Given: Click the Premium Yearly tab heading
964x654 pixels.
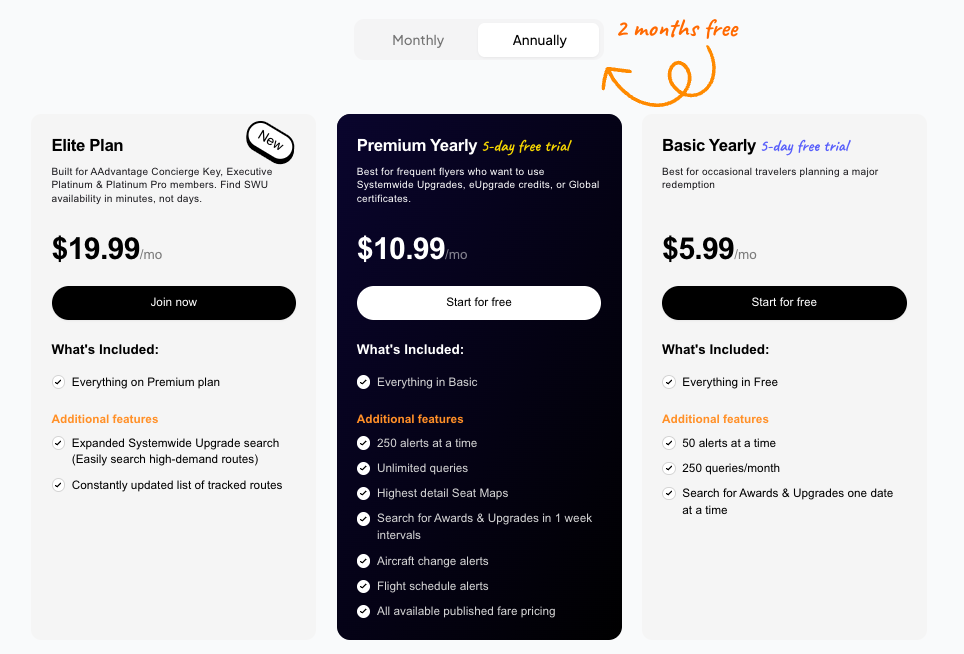Looking at the screenshot, I should tap(415, 145).
